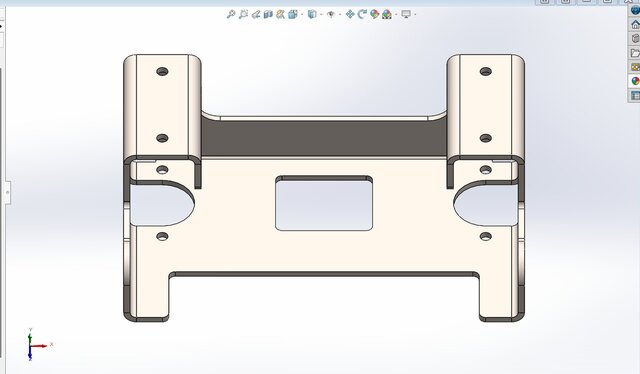Click the Edit Appearance color ball
The image size is (640, 374).
[374, 15]
